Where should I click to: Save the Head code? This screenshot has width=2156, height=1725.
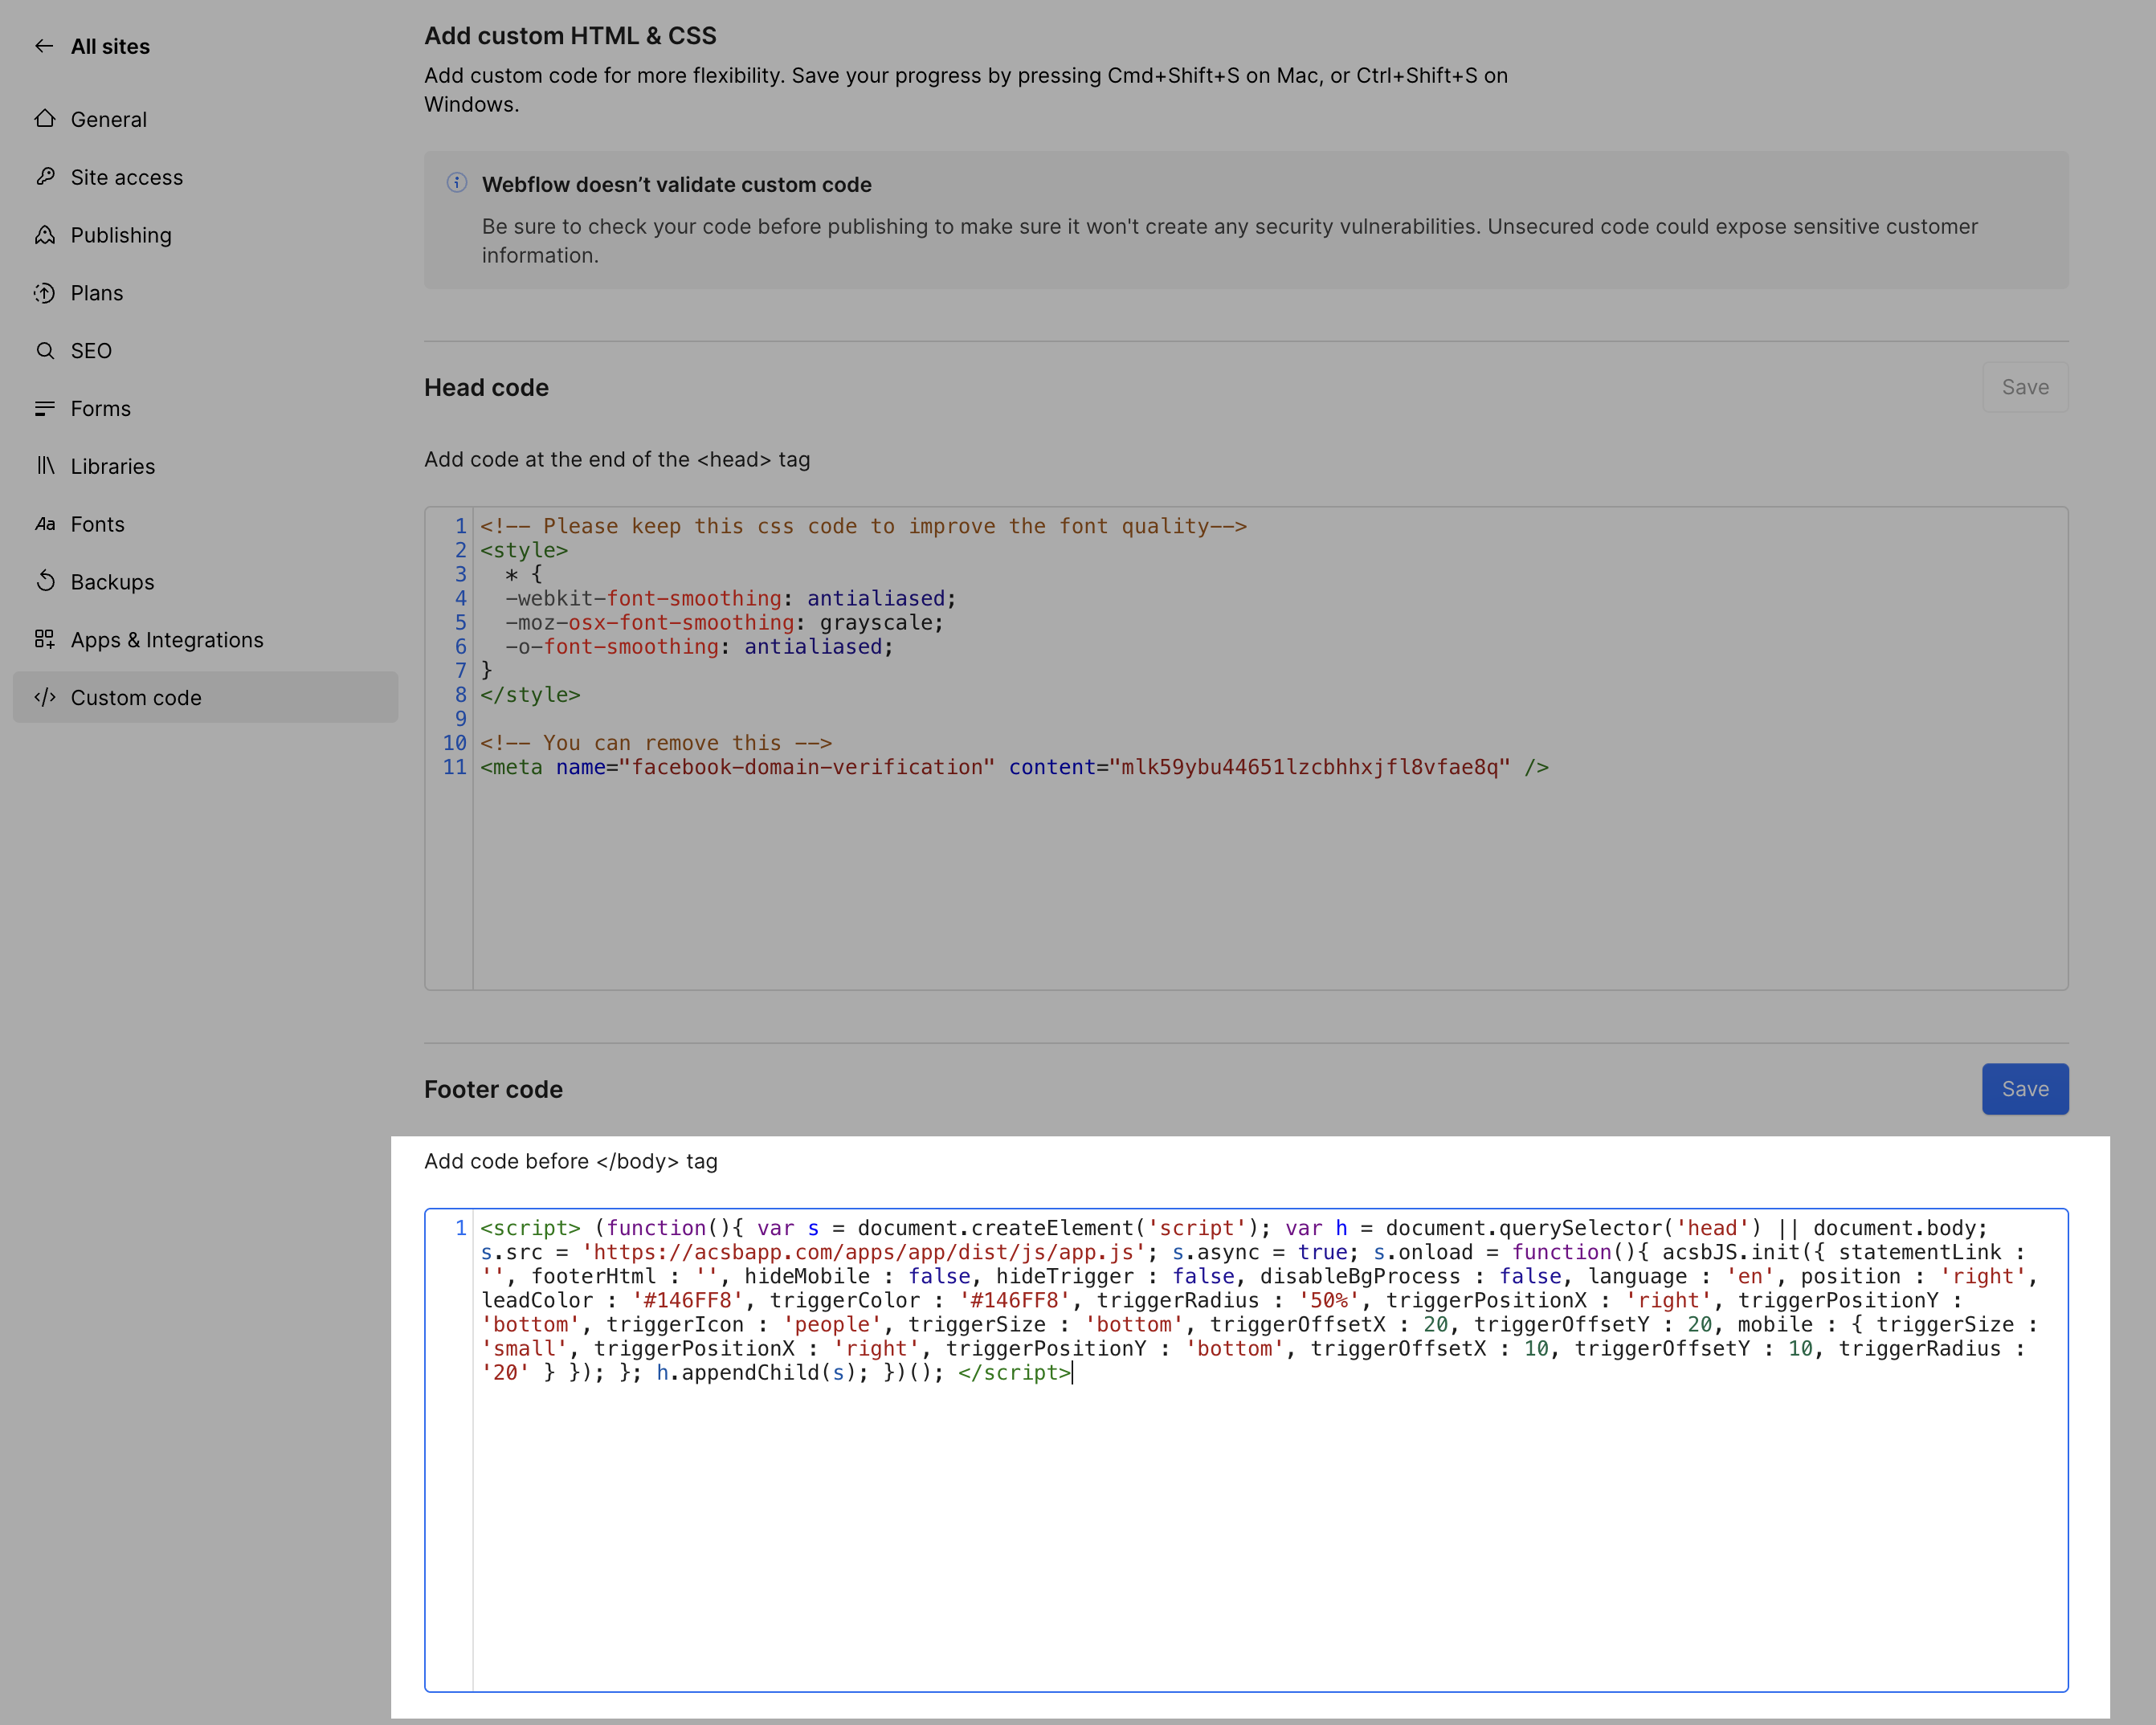pos(2025,387)
